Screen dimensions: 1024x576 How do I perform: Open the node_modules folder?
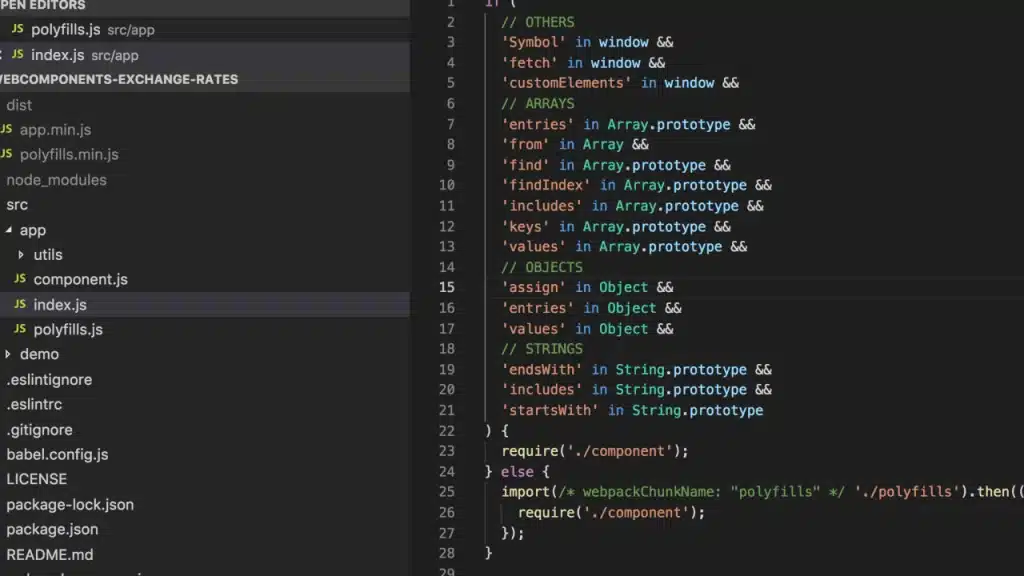click(x=56, y=180)
